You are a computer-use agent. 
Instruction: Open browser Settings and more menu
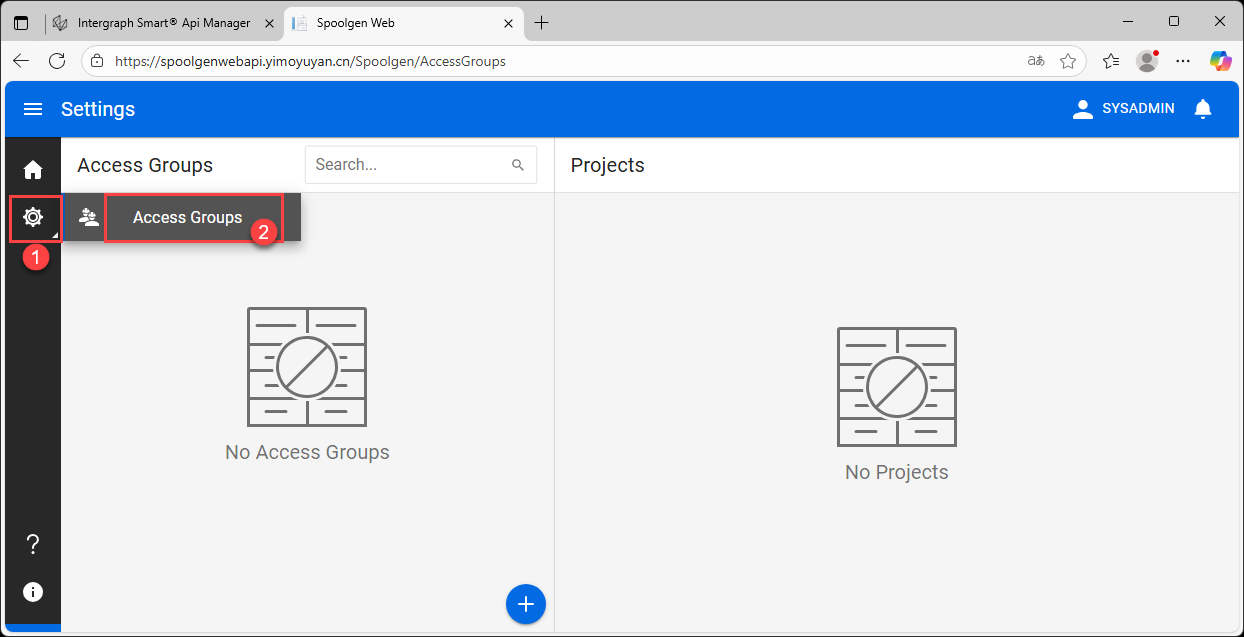[x=1183, y=61]
